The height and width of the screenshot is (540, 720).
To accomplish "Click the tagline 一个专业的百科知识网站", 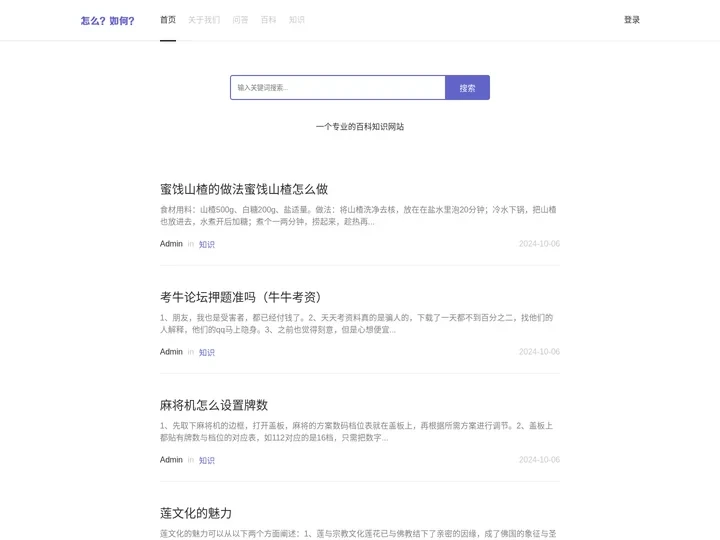I will coord(360,127).
